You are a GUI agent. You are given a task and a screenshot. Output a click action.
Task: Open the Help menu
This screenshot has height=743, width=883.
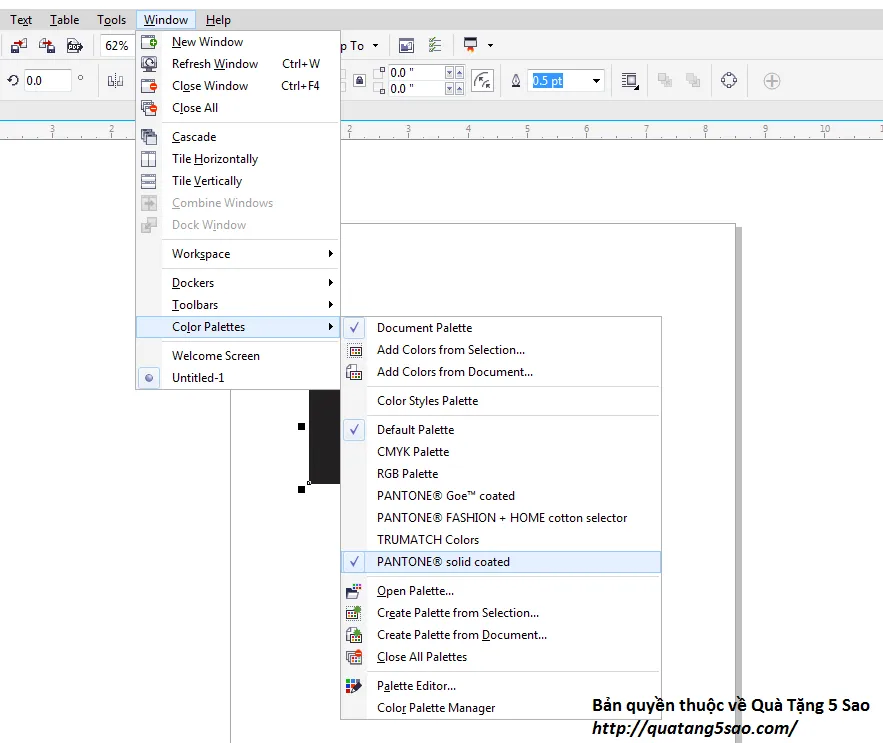(x=218, y=20)
